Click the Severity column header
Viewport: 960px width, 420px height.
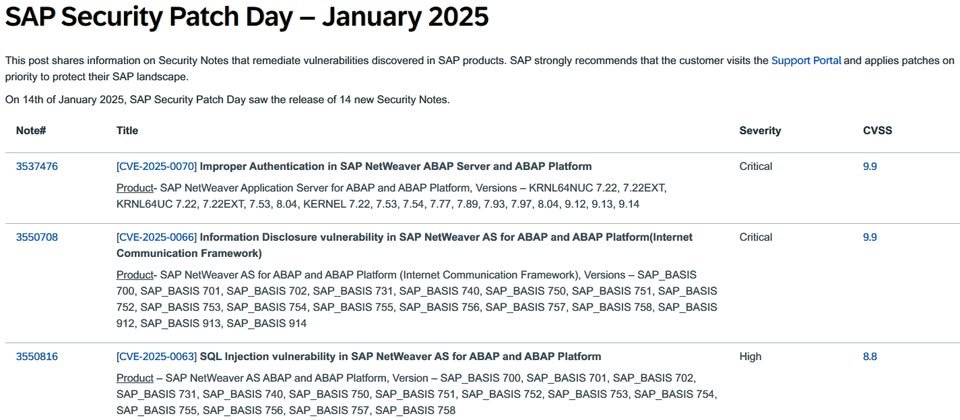[760, 130]
